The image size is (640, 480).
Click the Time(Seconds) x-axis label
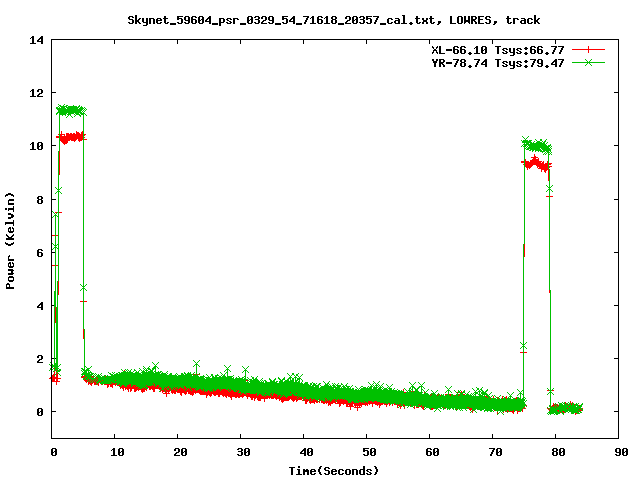tap(334, 471)
